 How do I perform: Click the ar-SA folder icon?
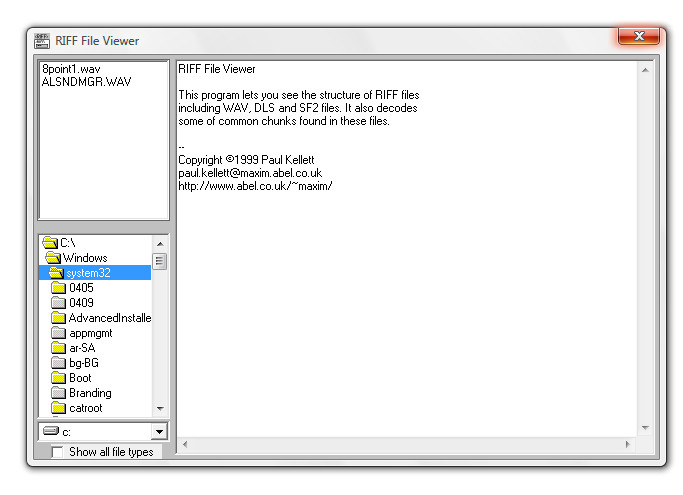[x=58, y=348]
